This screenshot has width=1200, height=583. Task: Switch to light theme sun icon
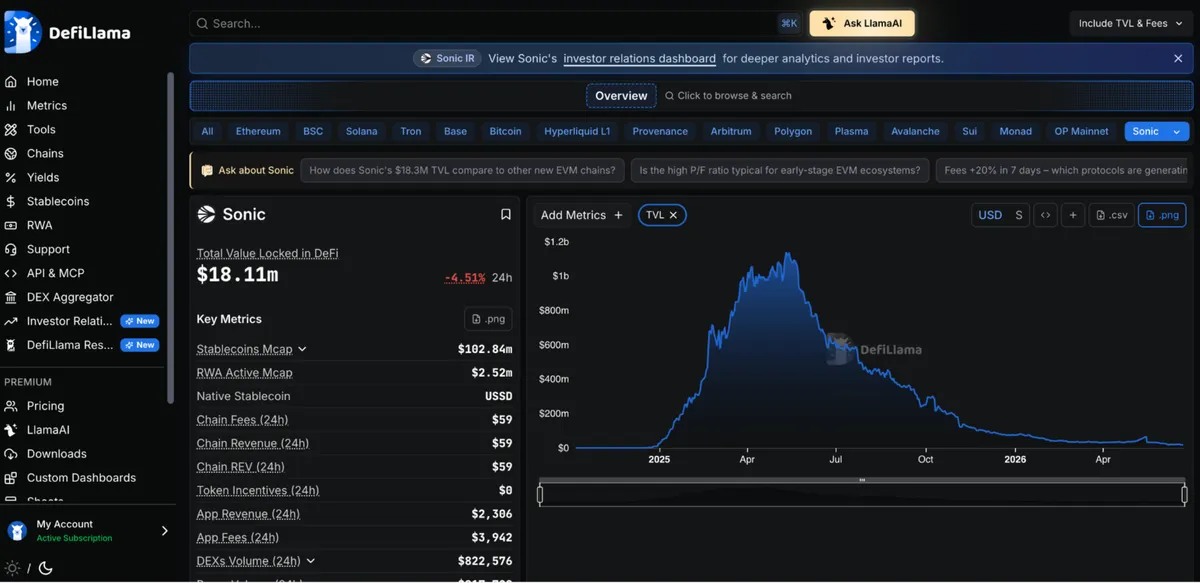coord(12,568)
